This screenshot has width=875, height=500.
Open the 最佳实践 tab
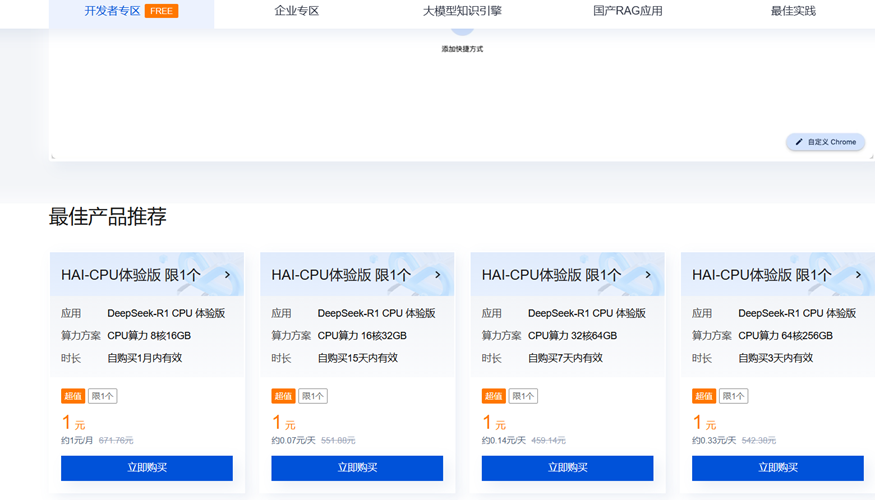pyautogui.click(x=792, y=11)
